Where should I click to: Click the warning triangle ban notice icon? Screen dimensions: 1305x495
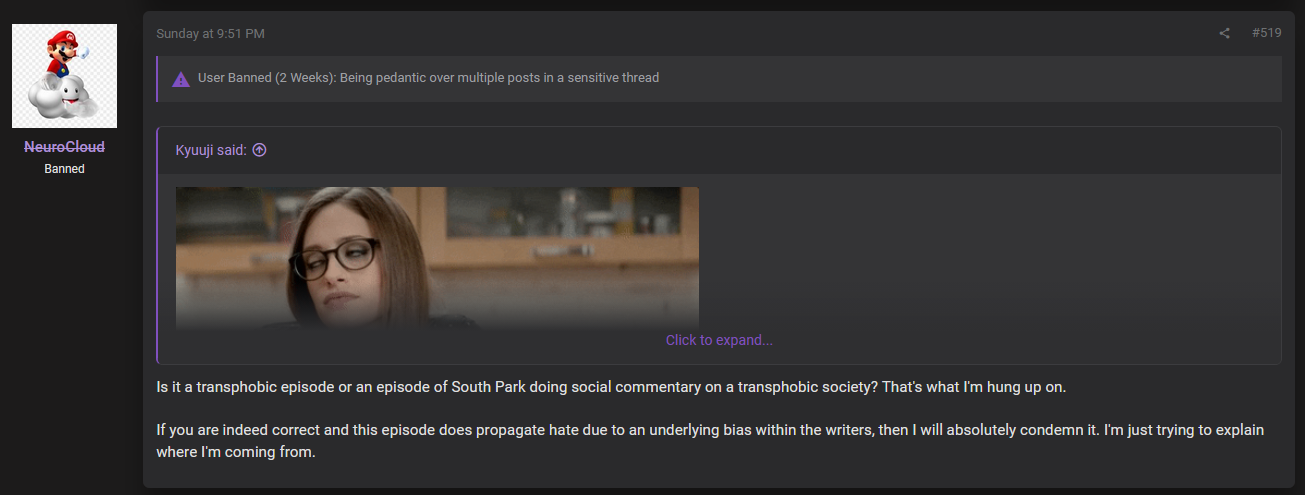coord(181,79)
